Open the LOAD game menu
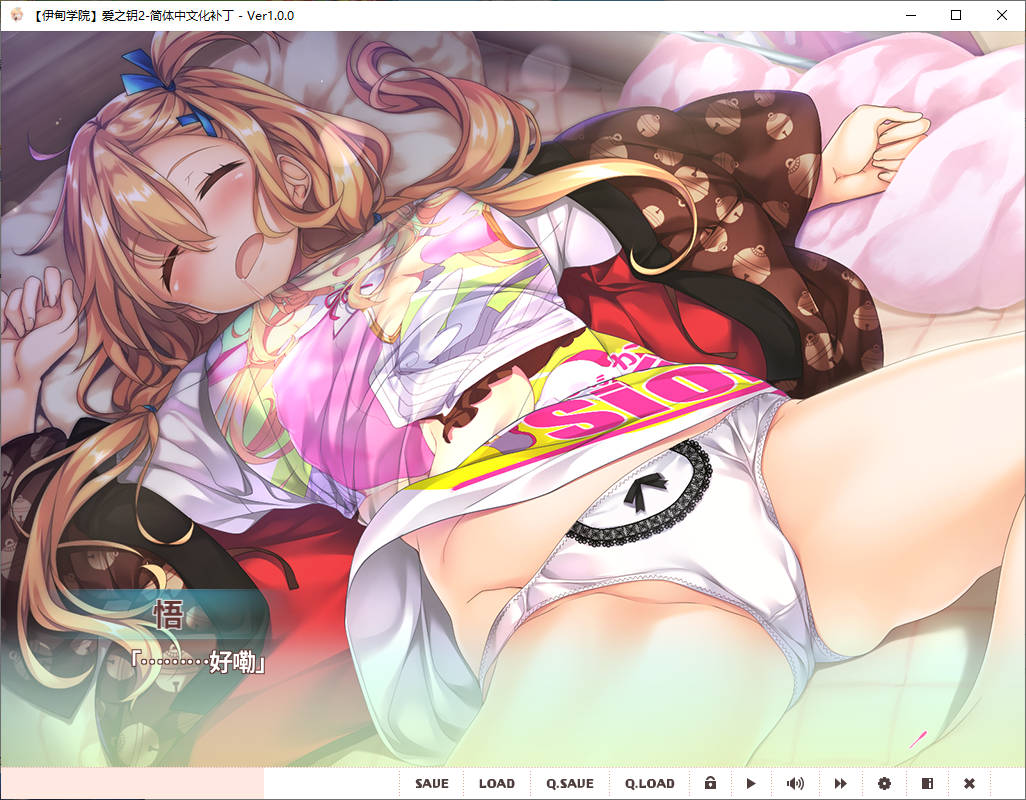Screen dimensions: 1026x800 [x=496, y=783]
